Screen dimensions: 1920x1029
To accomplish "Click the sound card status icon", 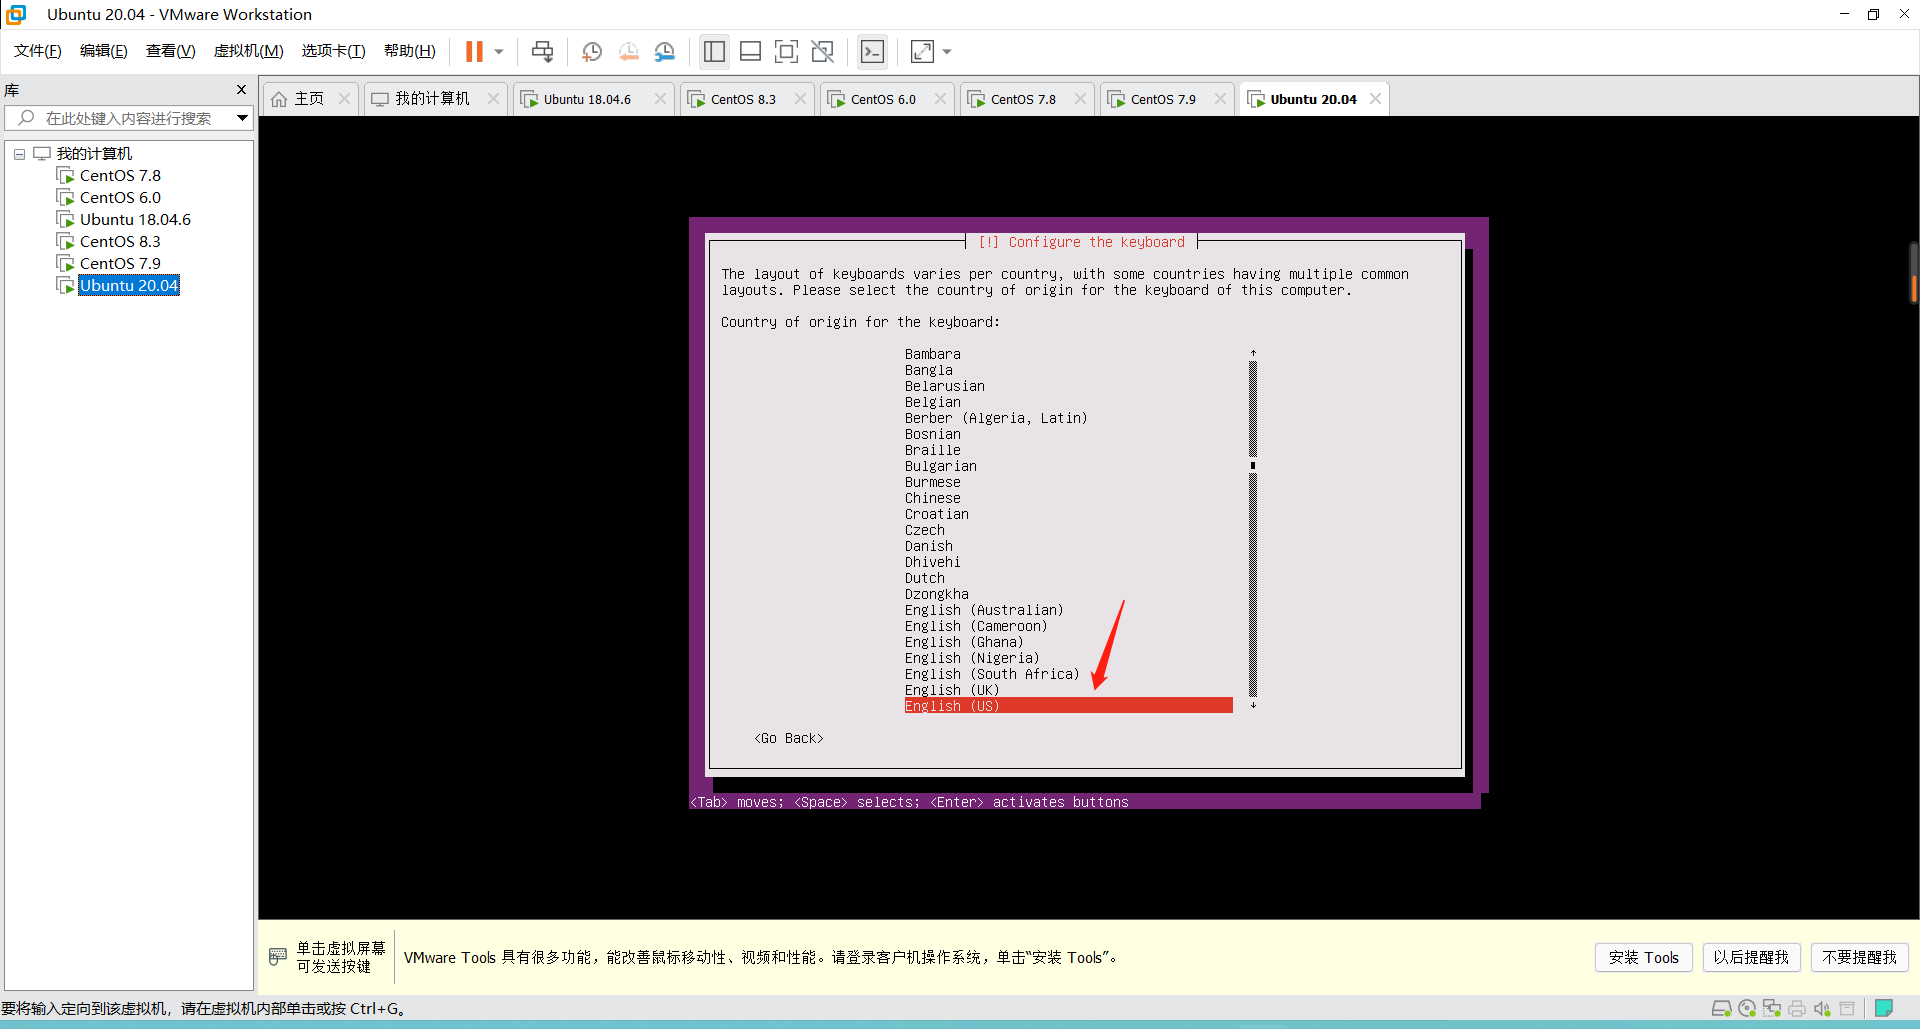I will 1822,1008.
